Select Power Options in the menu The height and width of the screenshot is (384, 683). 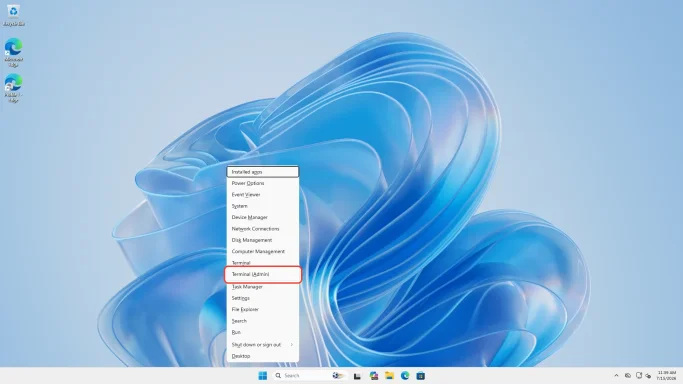tap(263, 183)
